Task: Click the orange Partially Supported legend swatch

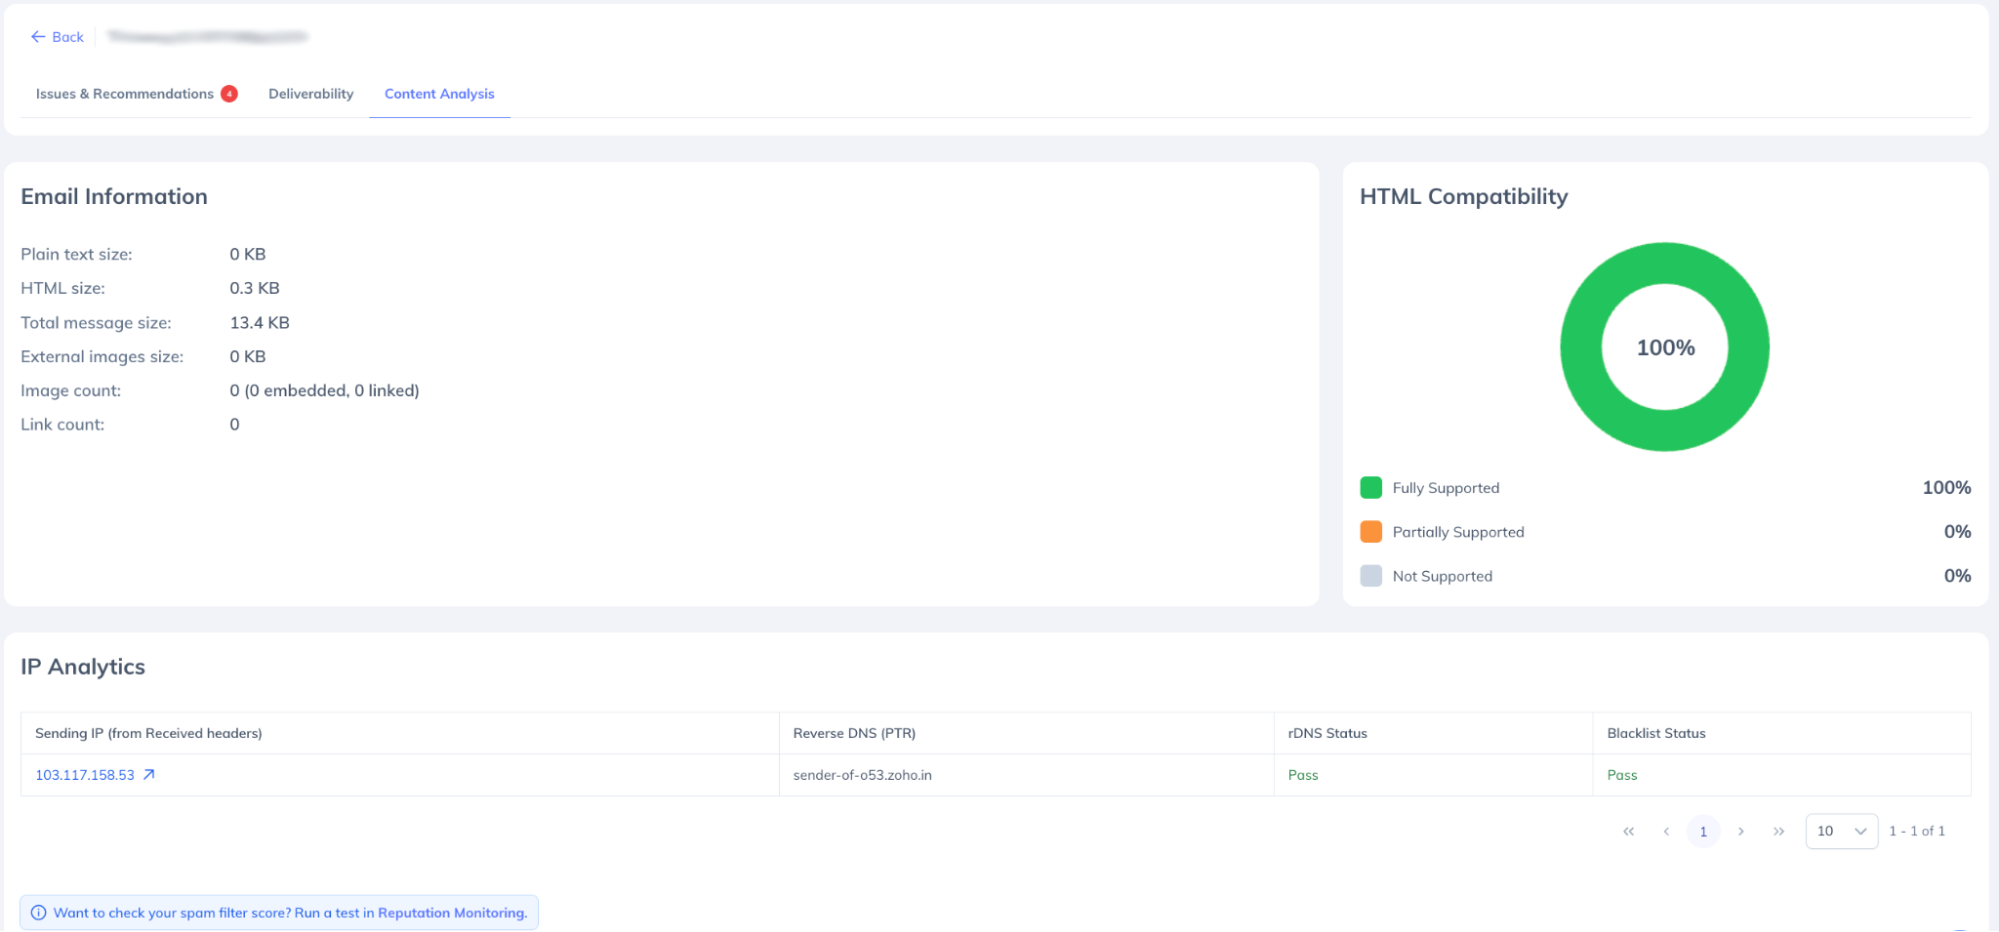Action: [1371, 532]
